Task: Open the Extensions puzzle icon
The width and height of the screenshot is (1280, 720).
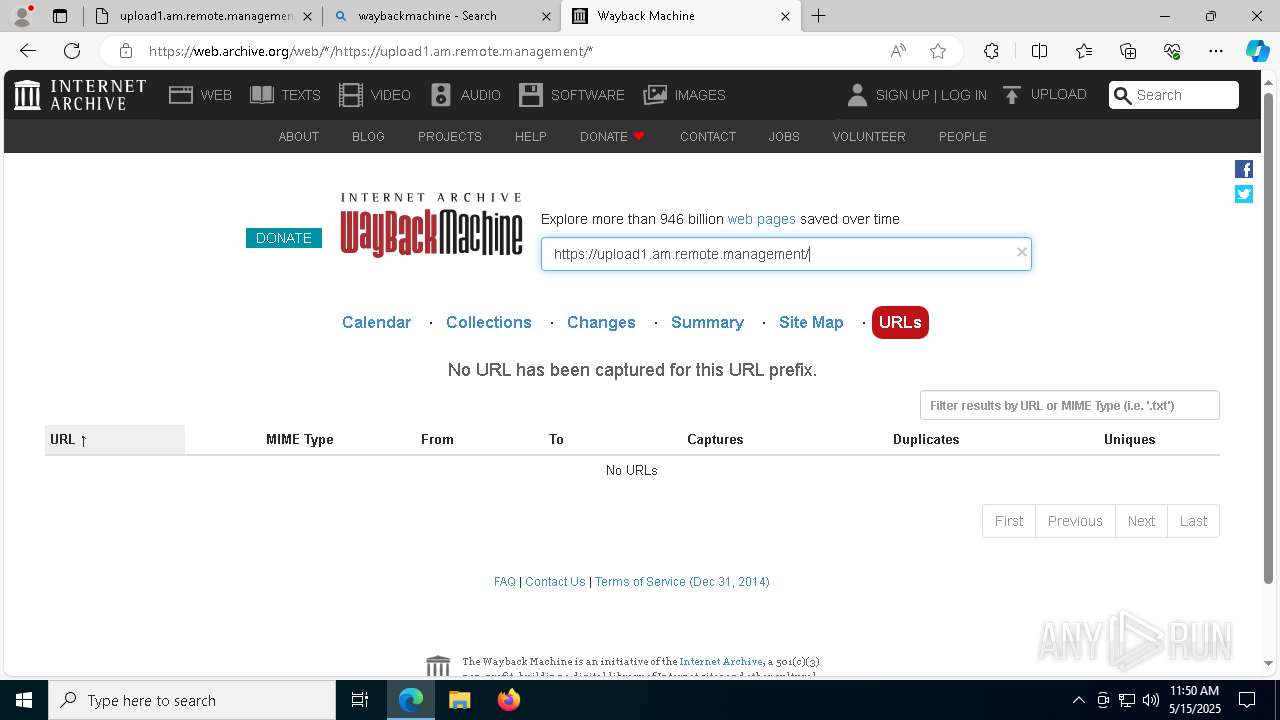Action: tap(991, 51)
